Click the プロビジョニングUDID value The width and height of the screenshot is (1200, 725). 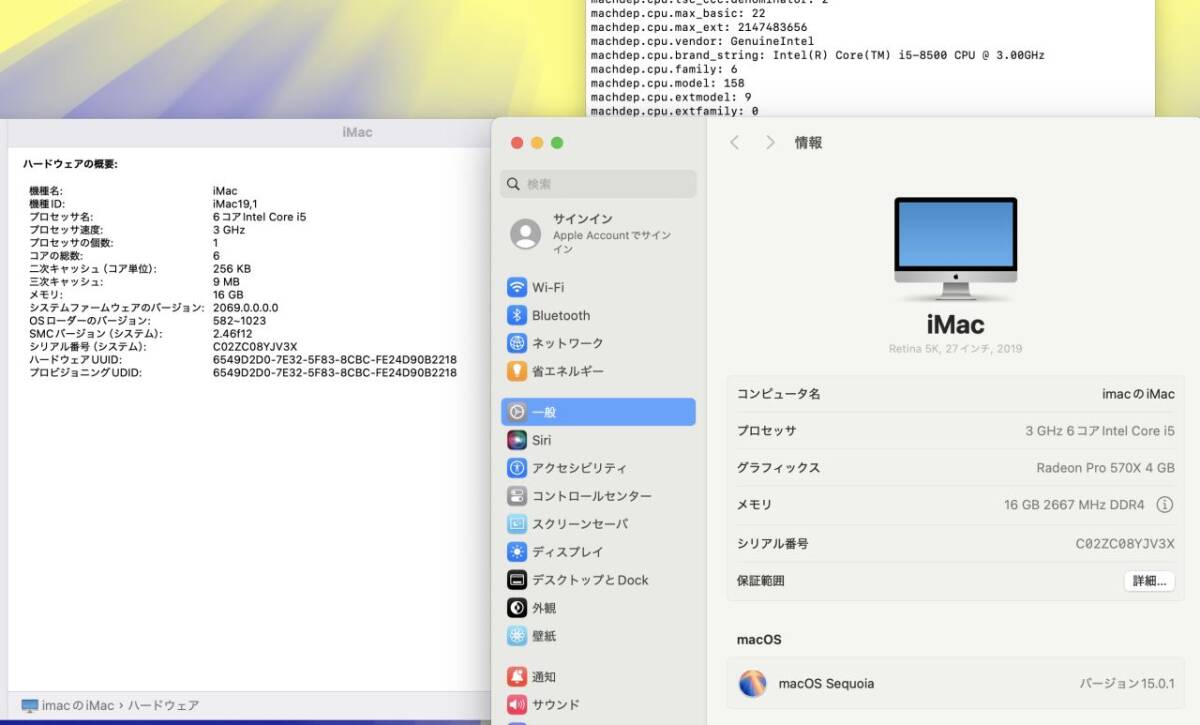pyautogui.click(x=335, y=373)
